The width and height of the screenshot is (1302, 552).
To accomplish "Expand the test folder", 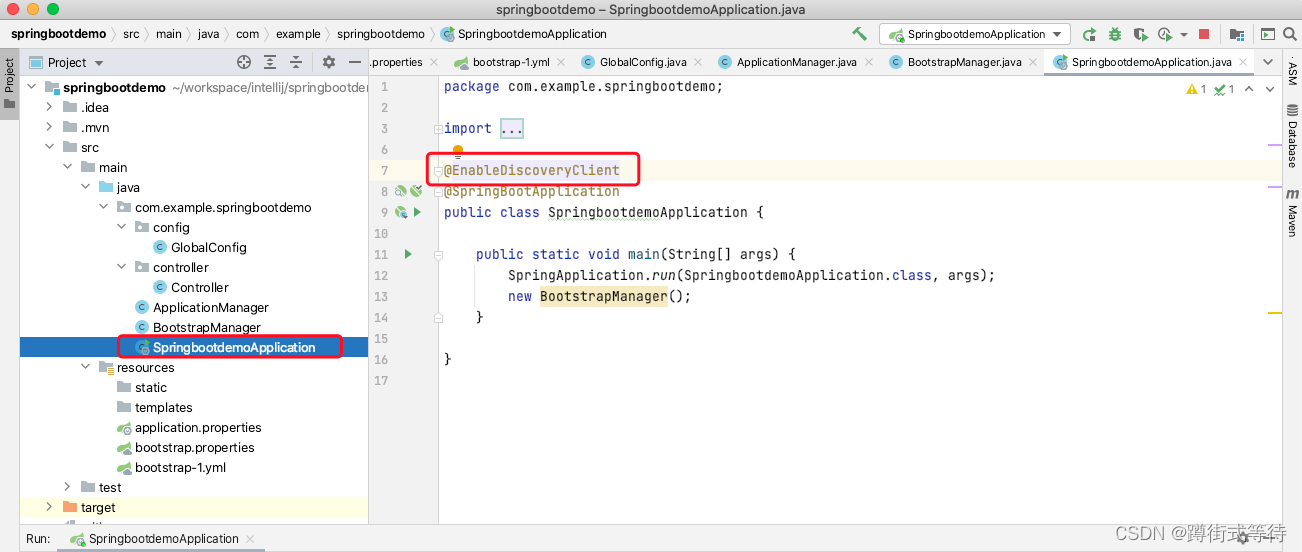I will click(x=68, y=487).
